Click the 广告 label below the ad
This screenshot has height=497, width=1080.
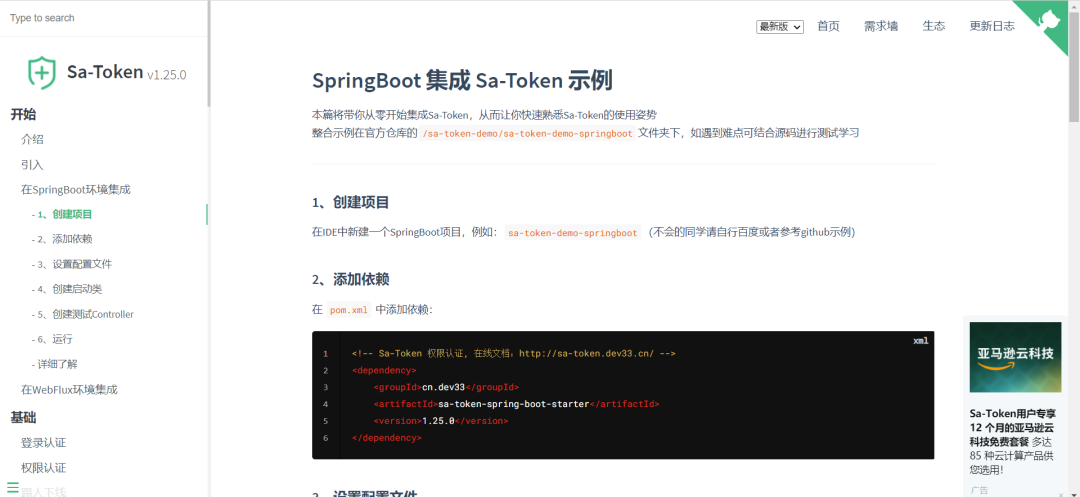(x=979, y=490)
